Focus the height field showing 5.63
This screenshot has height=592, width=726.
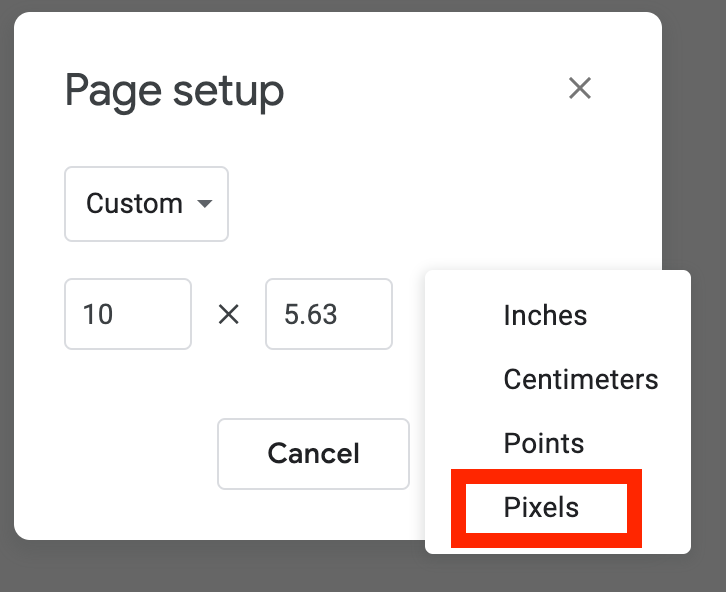328,315
